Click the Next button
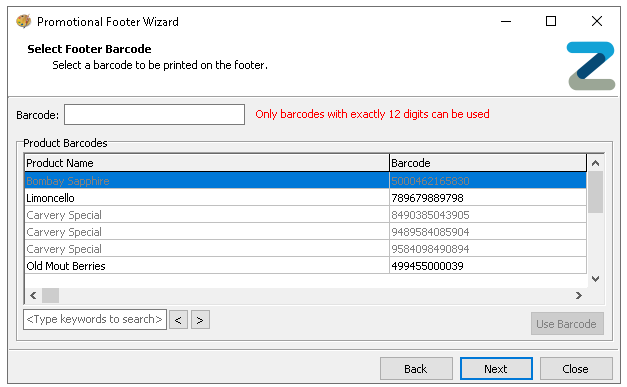627x387 pixels. [496, 369]
